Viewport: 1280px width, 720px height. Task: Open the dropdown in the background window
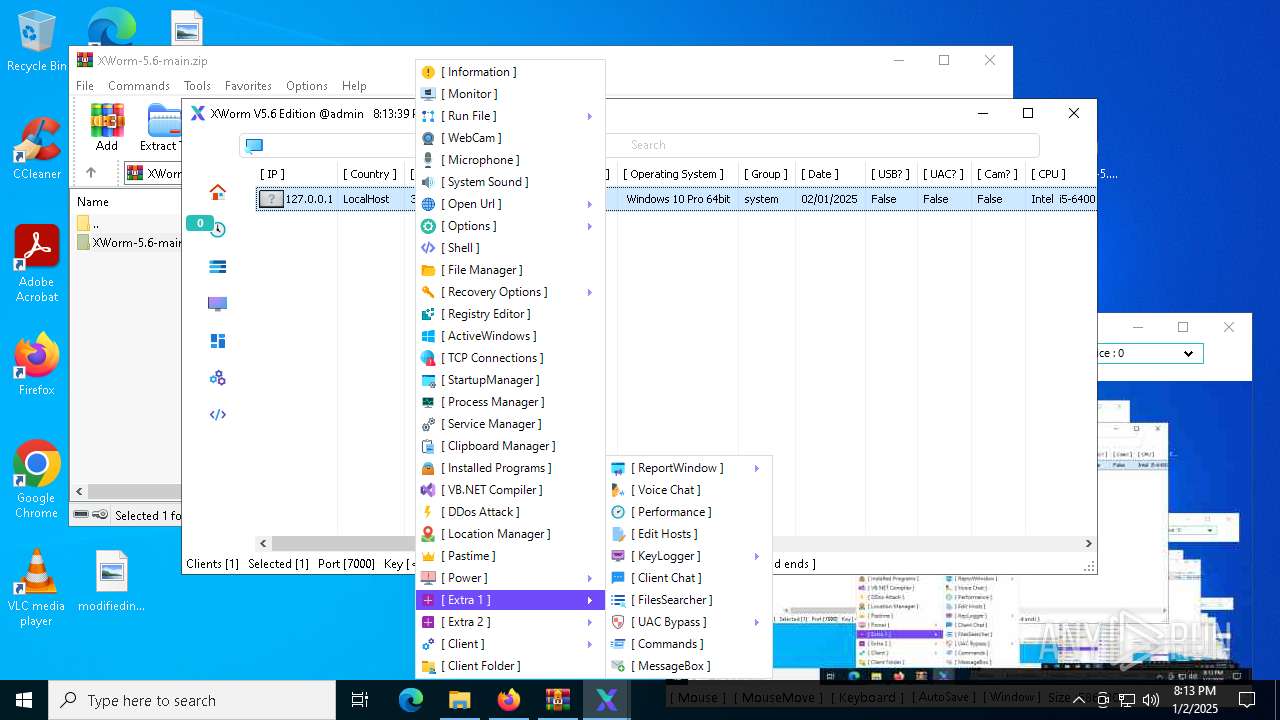point(1188,353)
